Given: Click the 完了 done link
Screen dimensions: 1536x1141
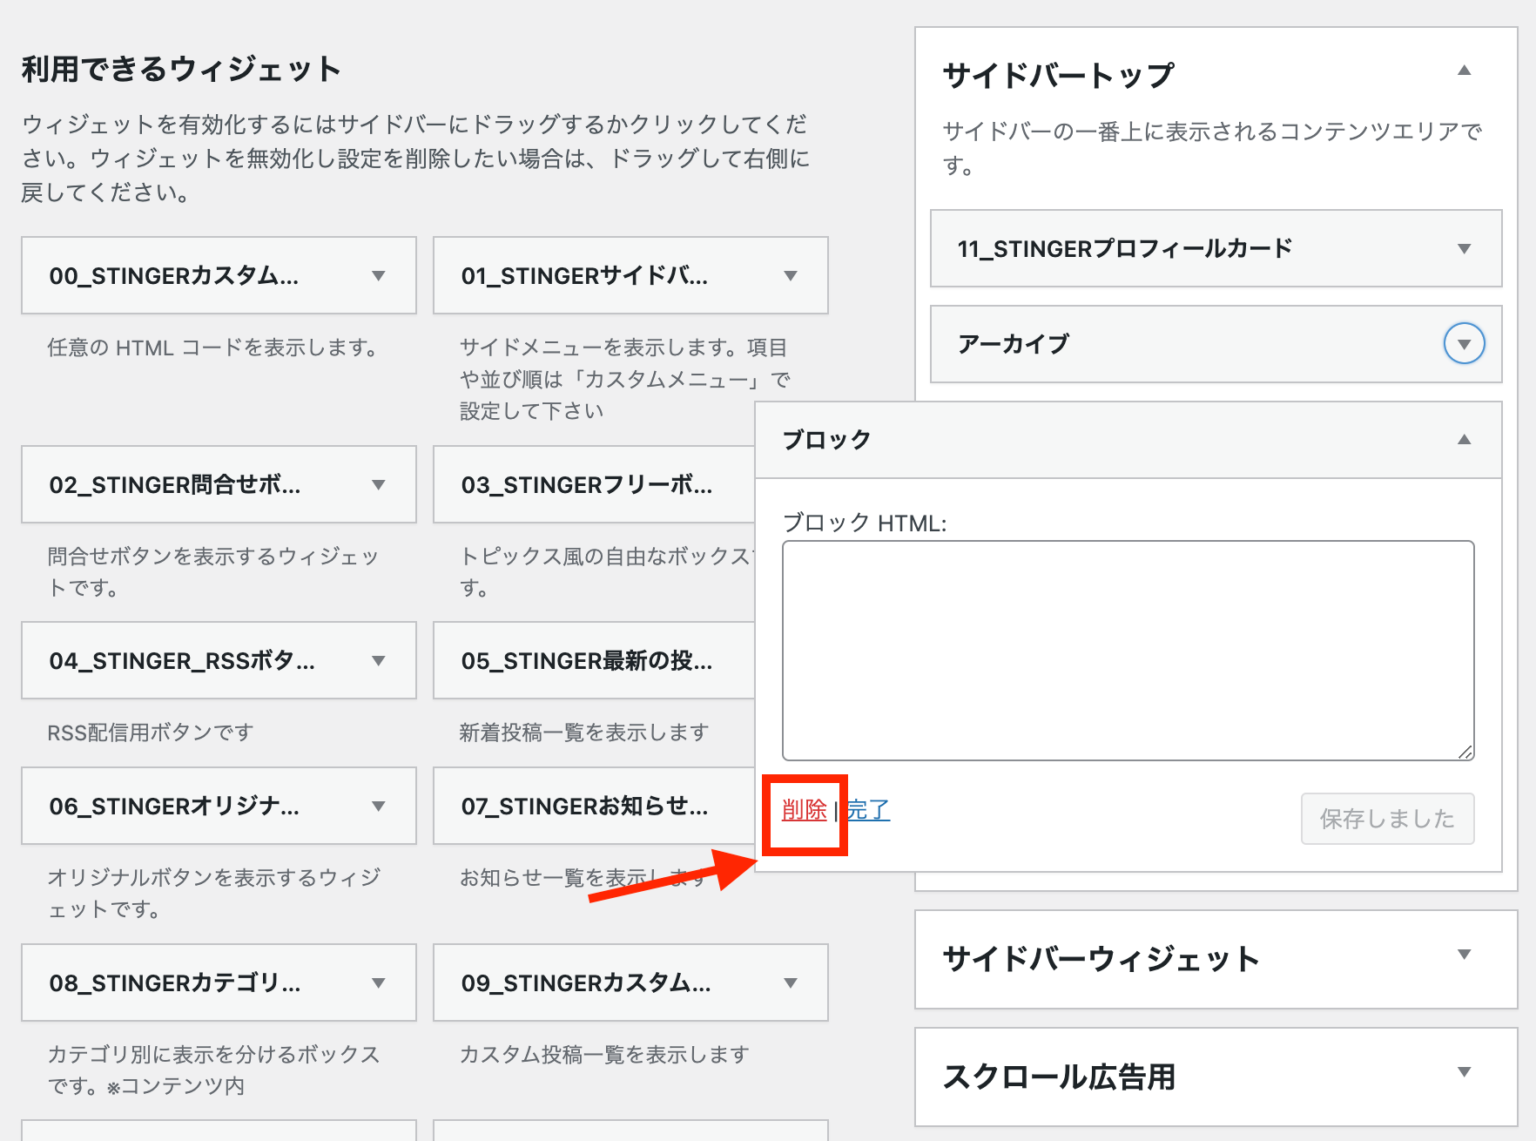Looking at the screenshot, I should tap(868, 811).
